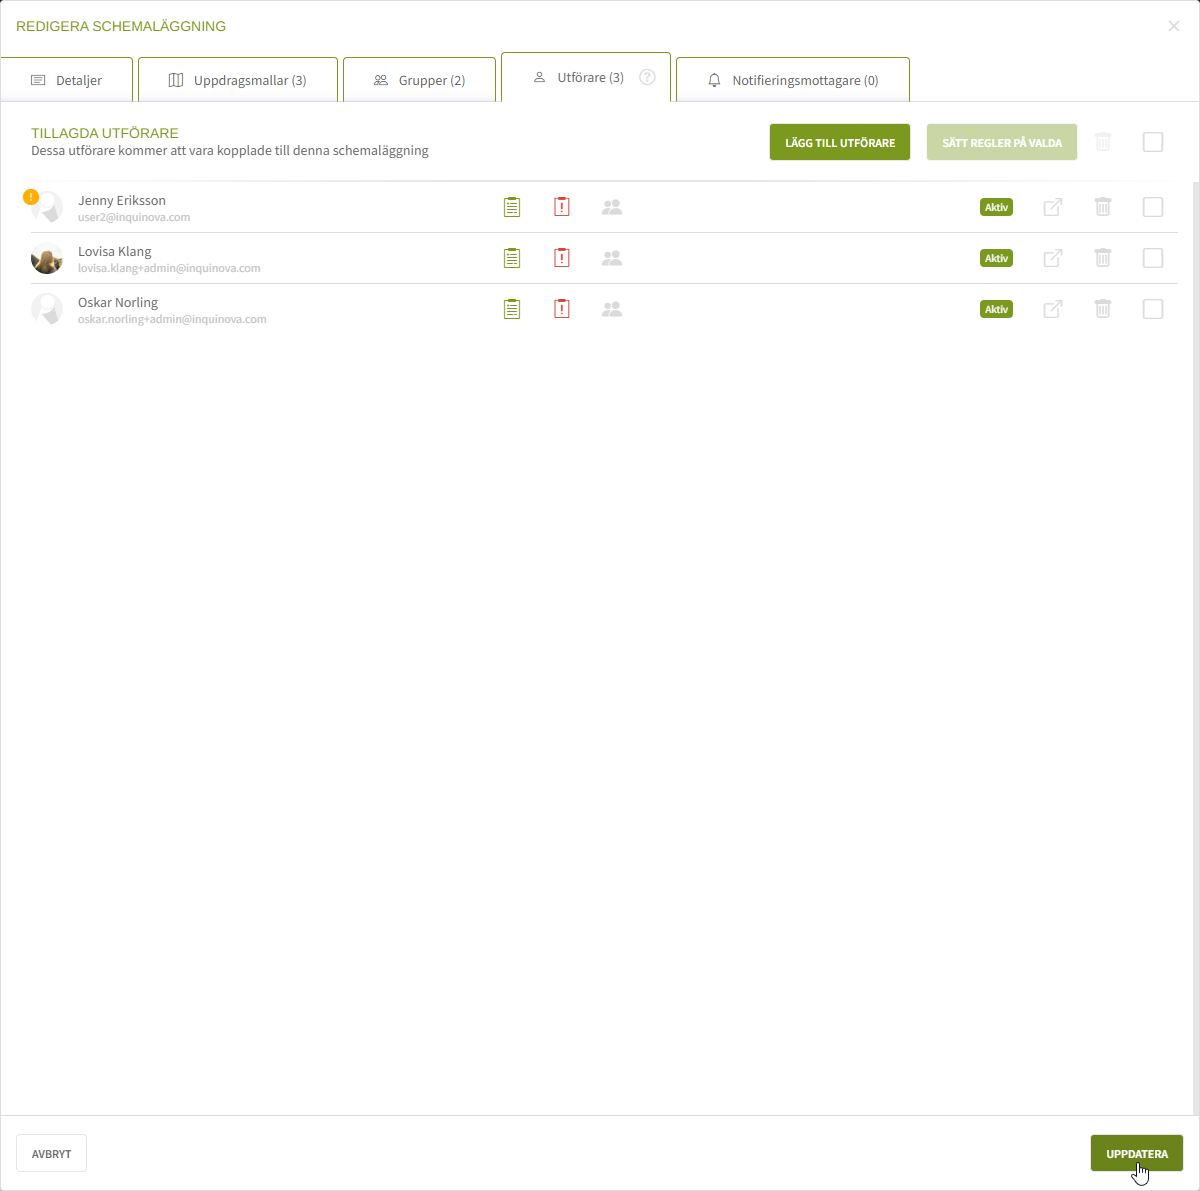This screenshot has width=1200, height=1191.
Task: Click Lovisa Klang's profile photo
Action: tap(47, 258)
